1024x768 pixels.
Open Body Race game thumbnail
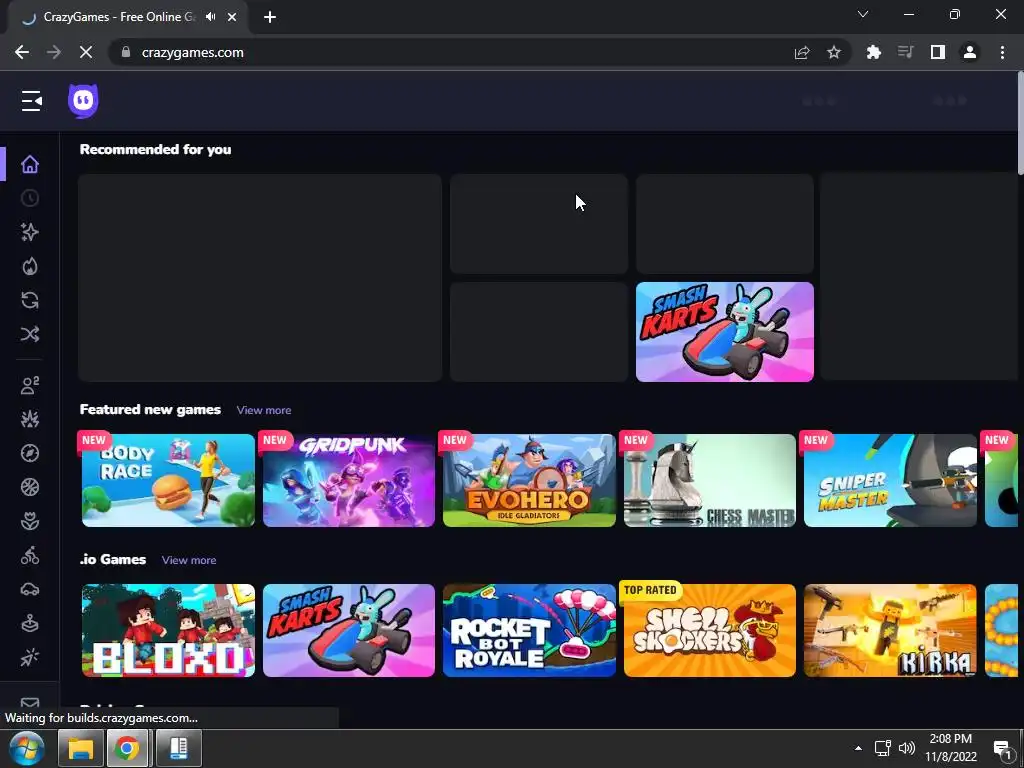click(x=168, y=480)
